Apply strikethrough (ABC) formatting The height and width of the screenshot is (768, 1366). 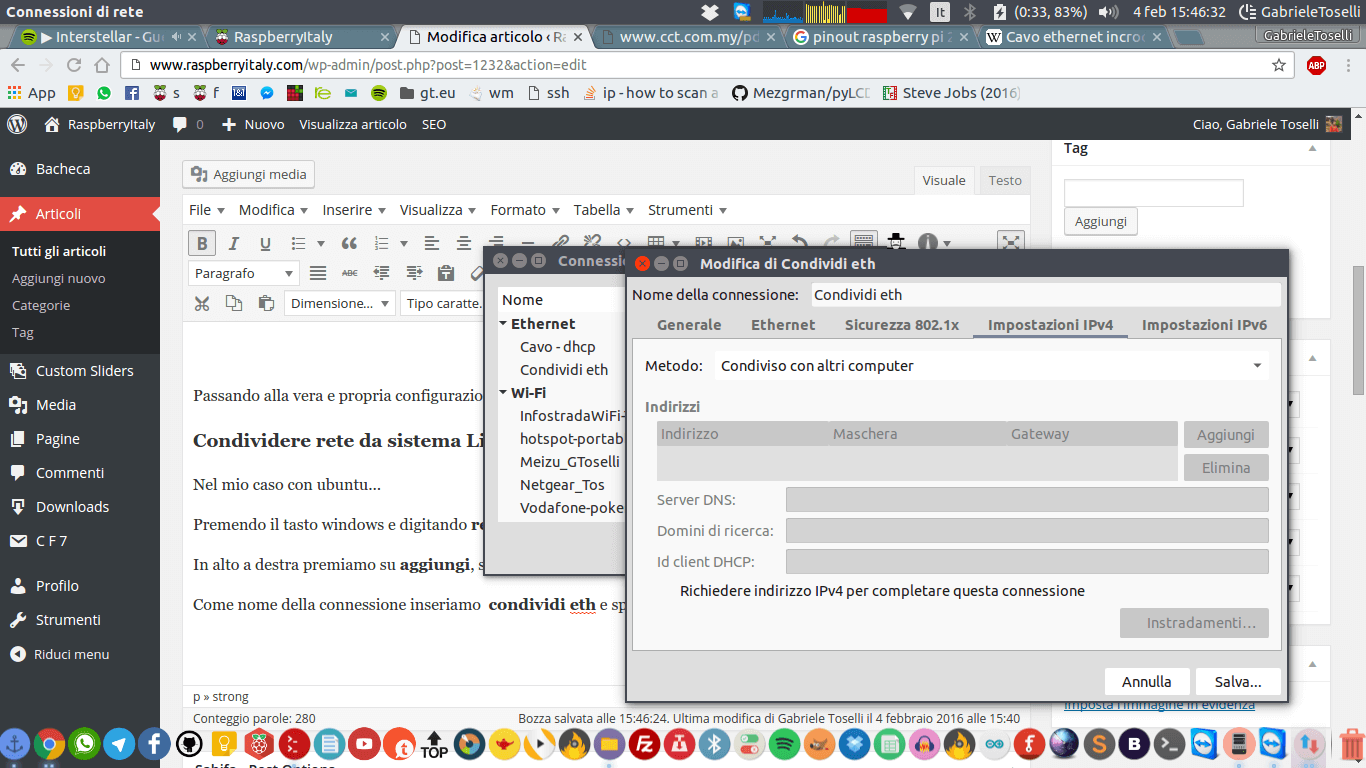[x=349, y=273]
